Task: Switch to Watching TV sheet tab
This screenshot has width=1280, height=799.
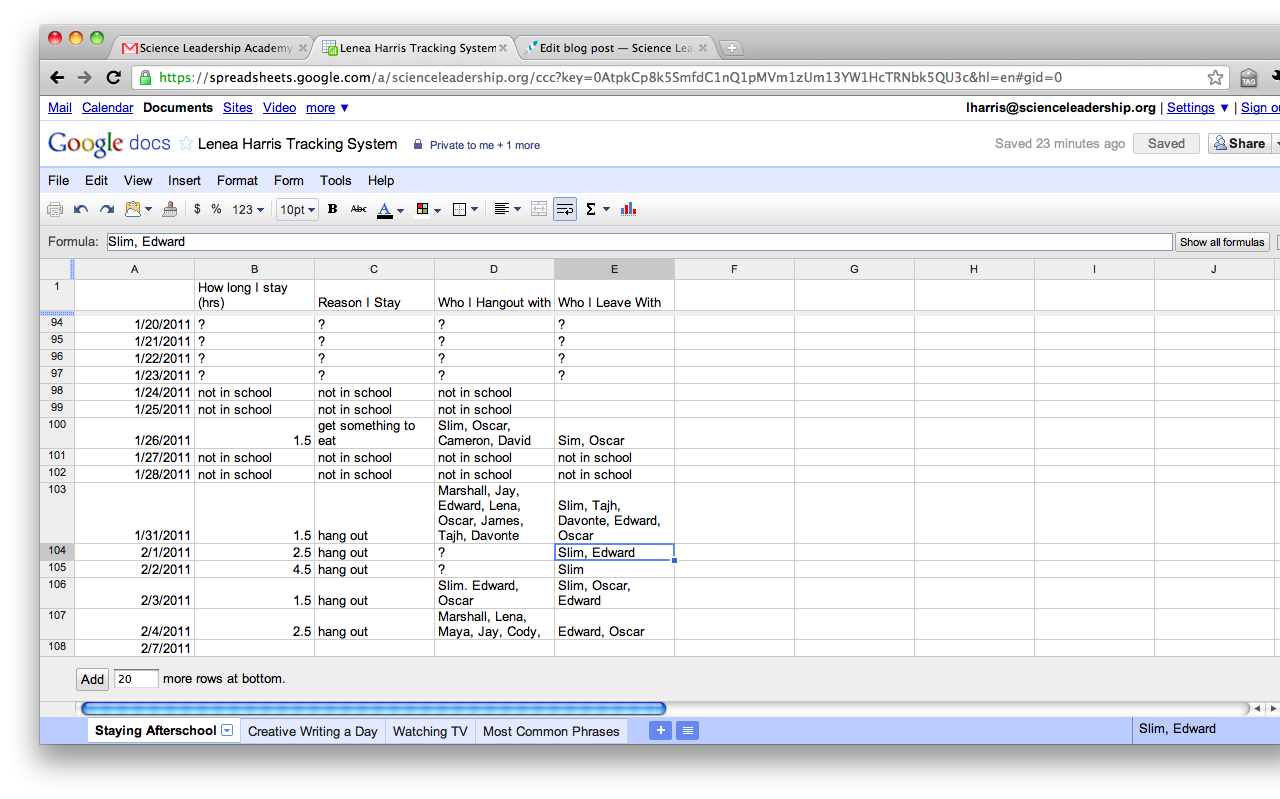Action: tap(430, 731)
